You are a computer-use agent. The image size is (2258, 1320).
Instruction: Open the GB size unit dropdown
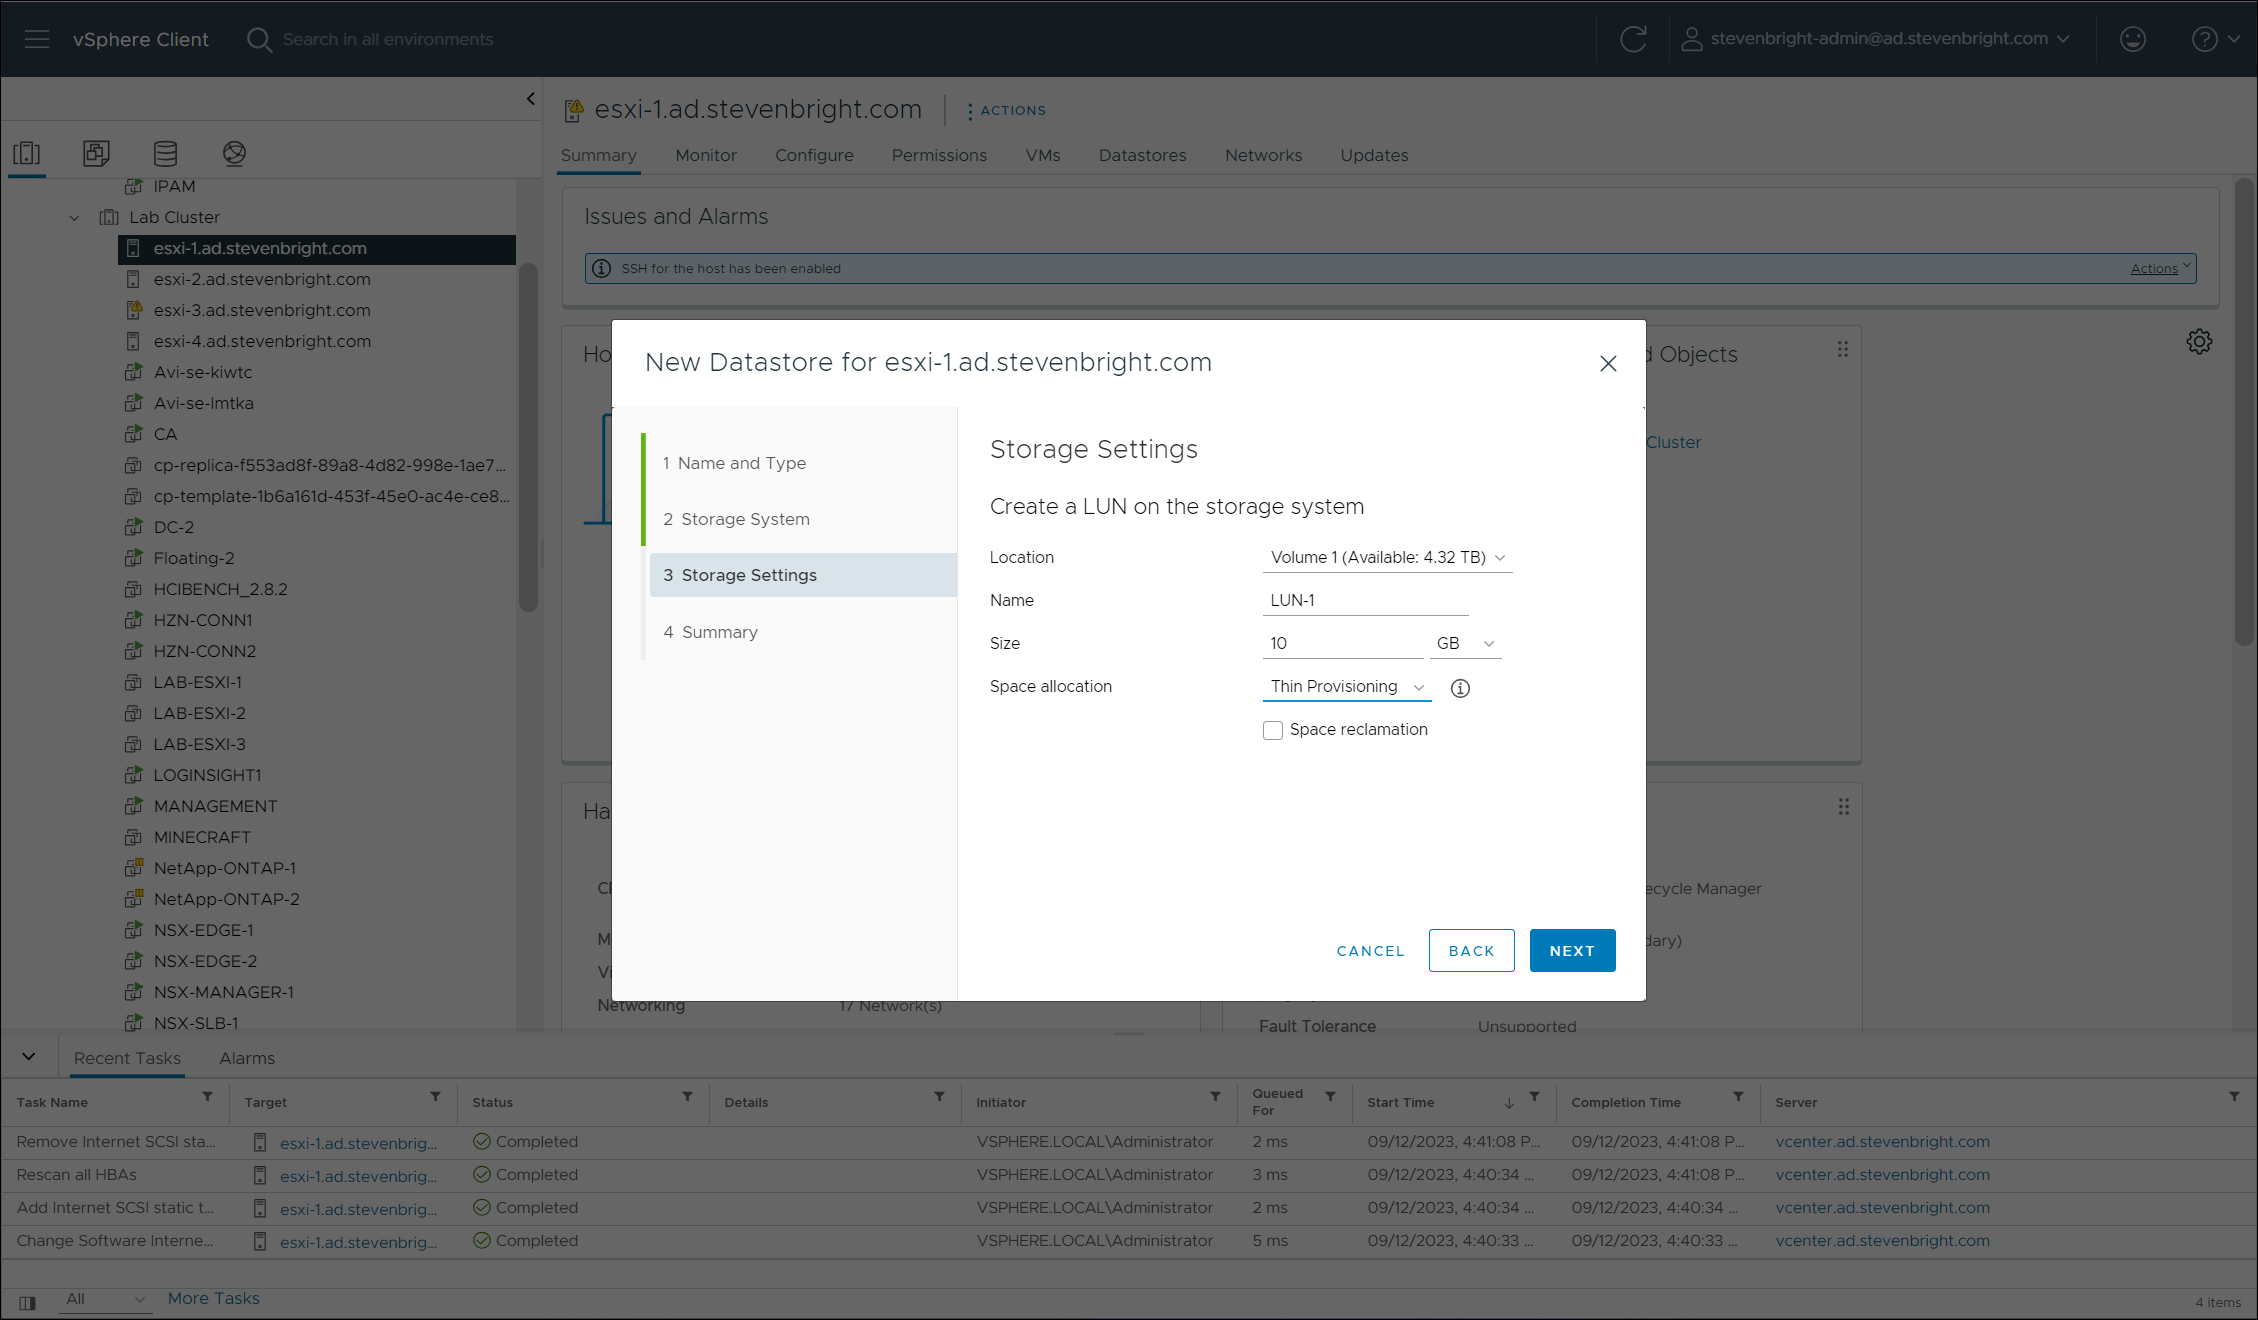(1465, 644)
